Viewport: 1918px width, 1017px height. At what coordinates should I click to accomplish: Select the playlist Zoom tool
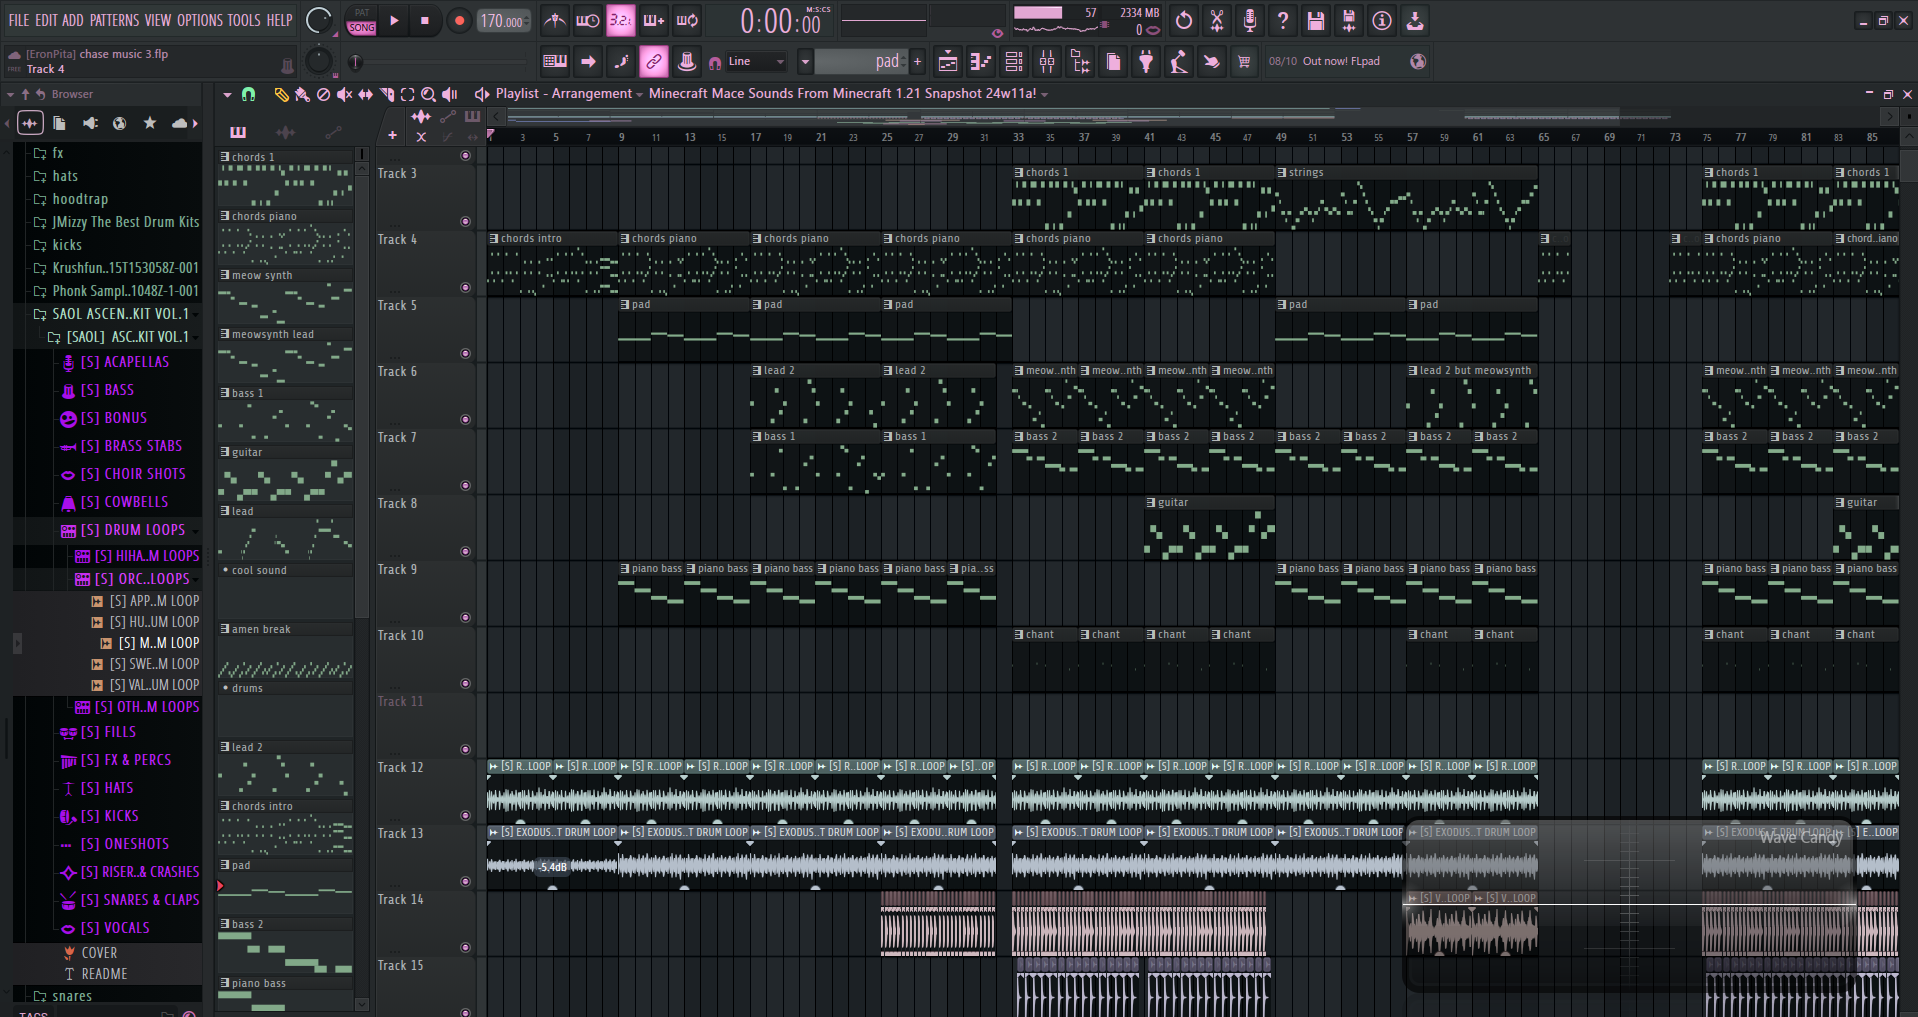click(428, 94)
